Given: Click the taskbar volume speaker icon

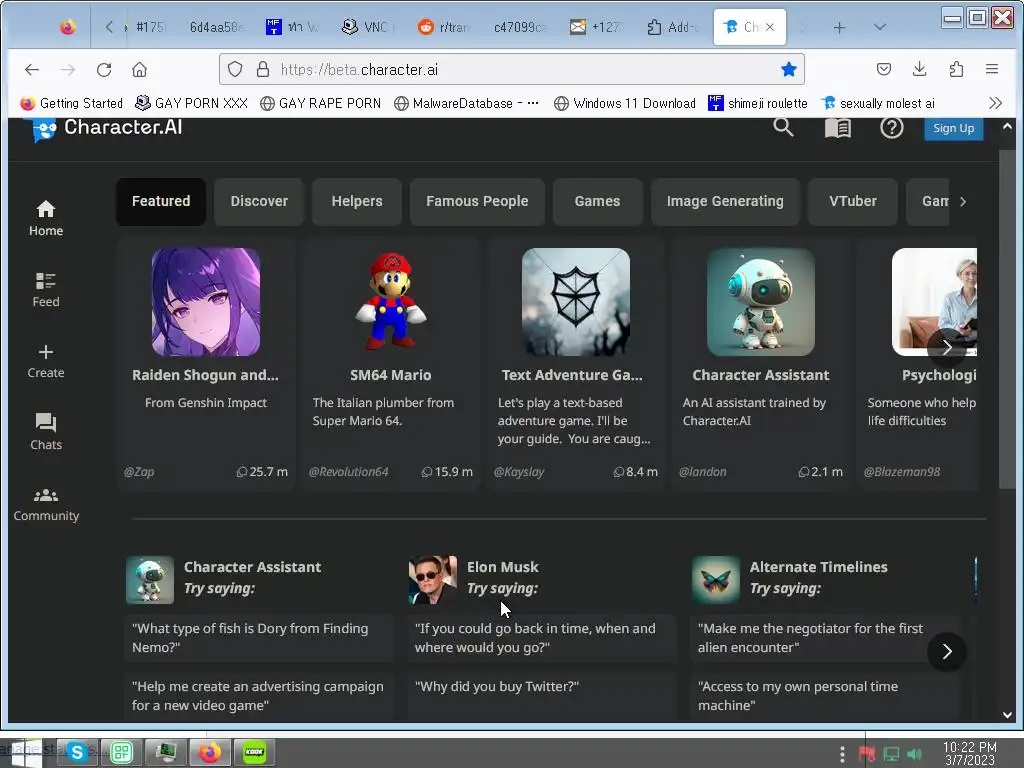Looking at the screenshot, I should [914, 754].
